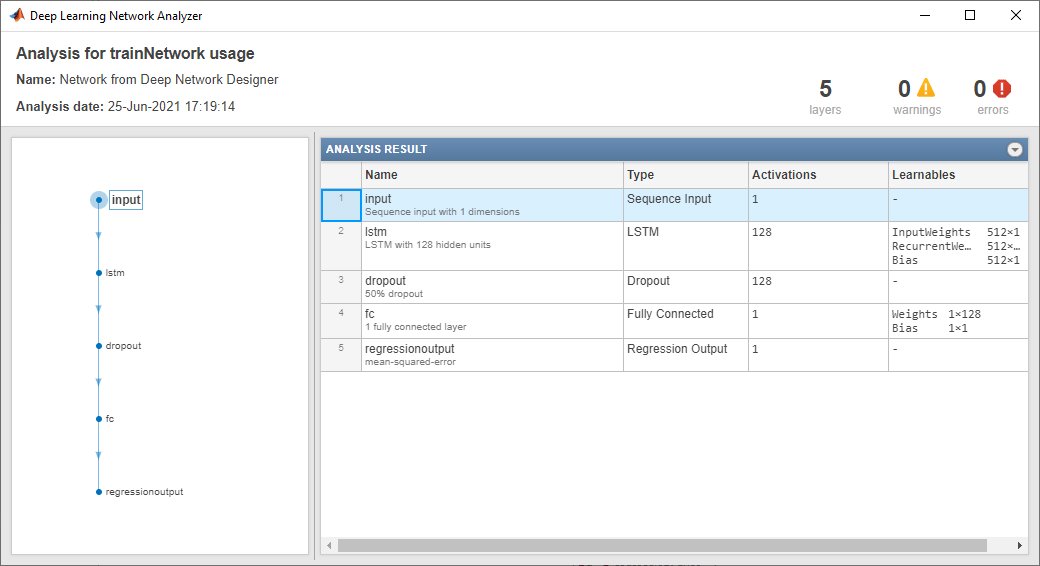Click the yellow warnings triangle icon
This screenshot has width=1040, height=566.
[x=927, y=88]
